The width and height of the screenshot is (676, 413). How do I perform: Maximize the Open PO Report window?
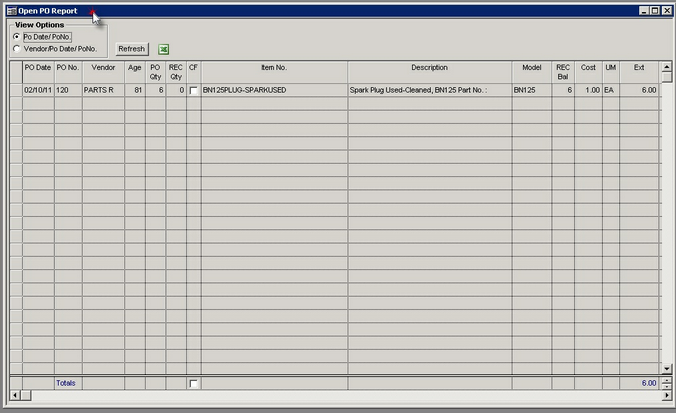click(654, 10)
